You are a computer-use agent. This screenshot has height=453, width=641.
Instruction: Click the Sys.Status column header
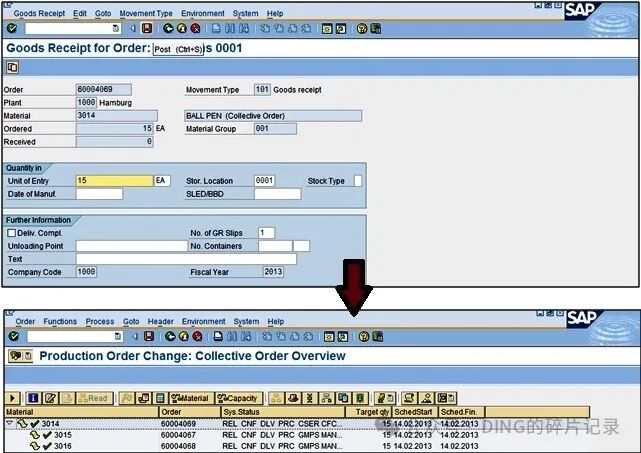click(x=282, y=412)
